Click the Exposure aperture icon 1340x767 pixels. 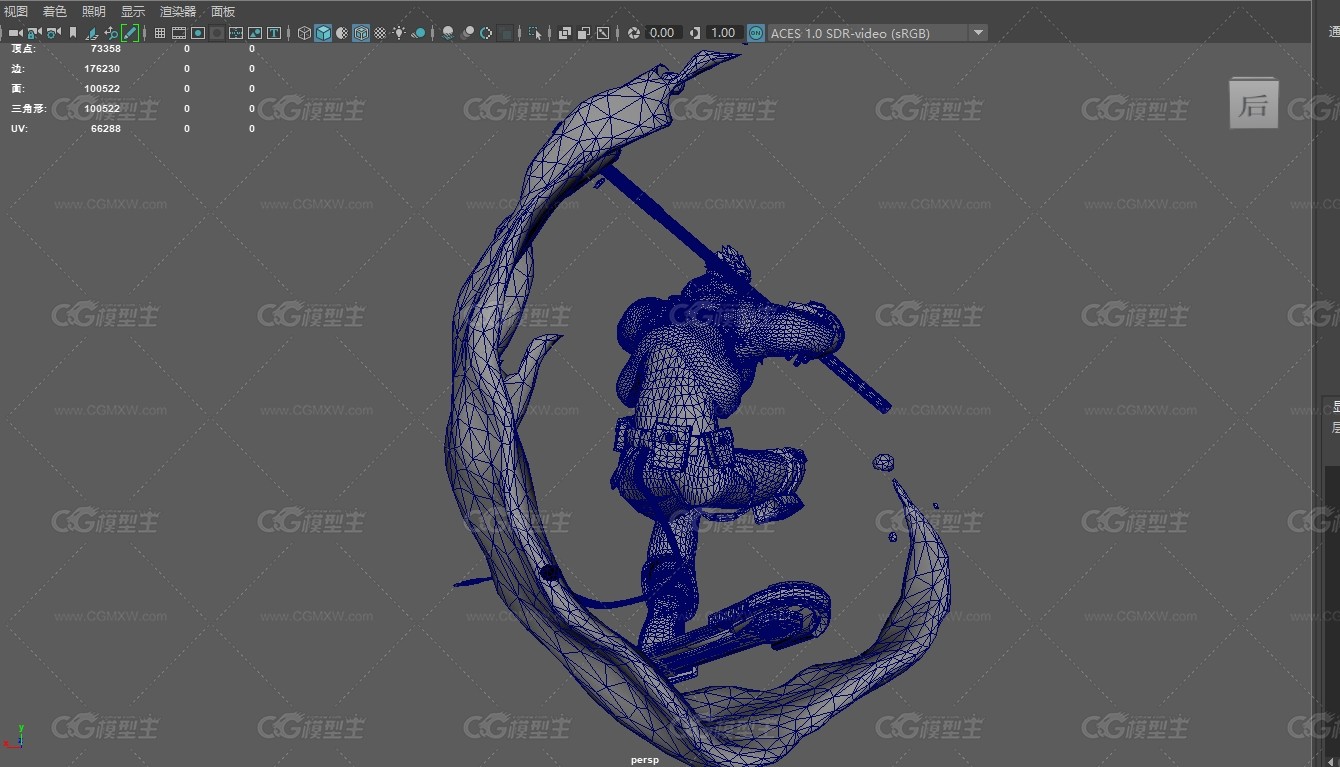point(634,33)
